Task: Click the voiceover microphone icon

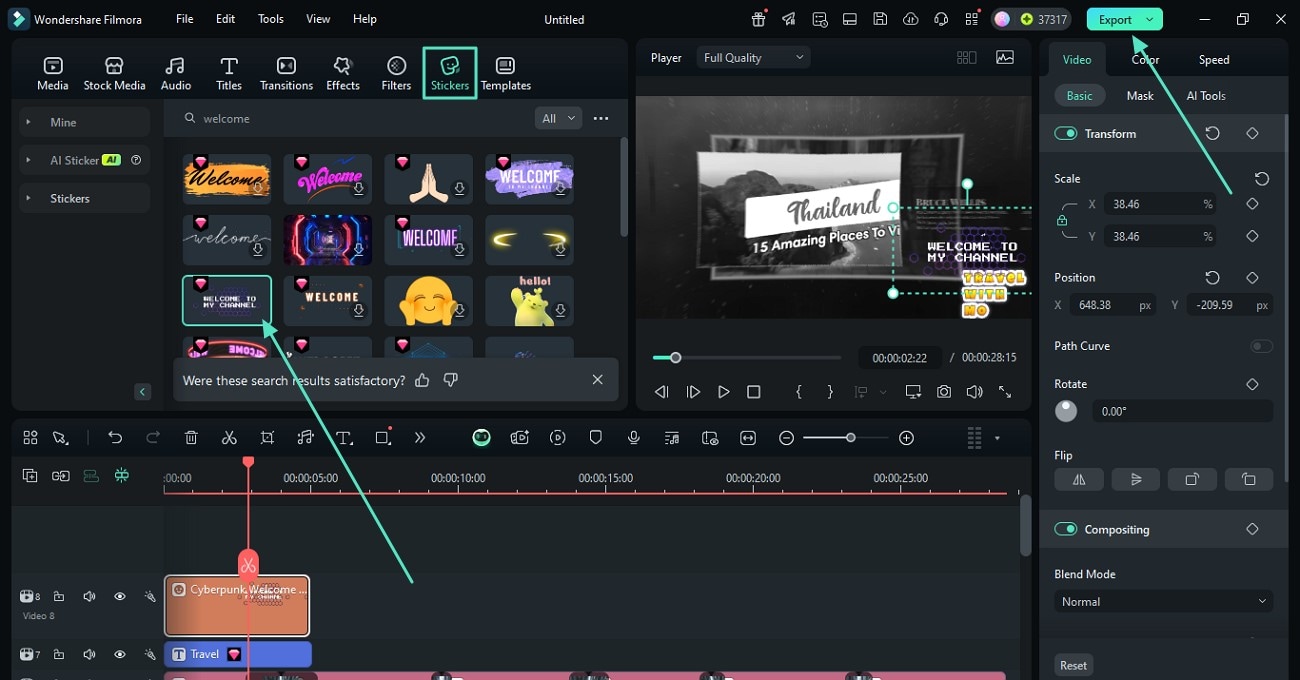Action: [x=633, y=438]
